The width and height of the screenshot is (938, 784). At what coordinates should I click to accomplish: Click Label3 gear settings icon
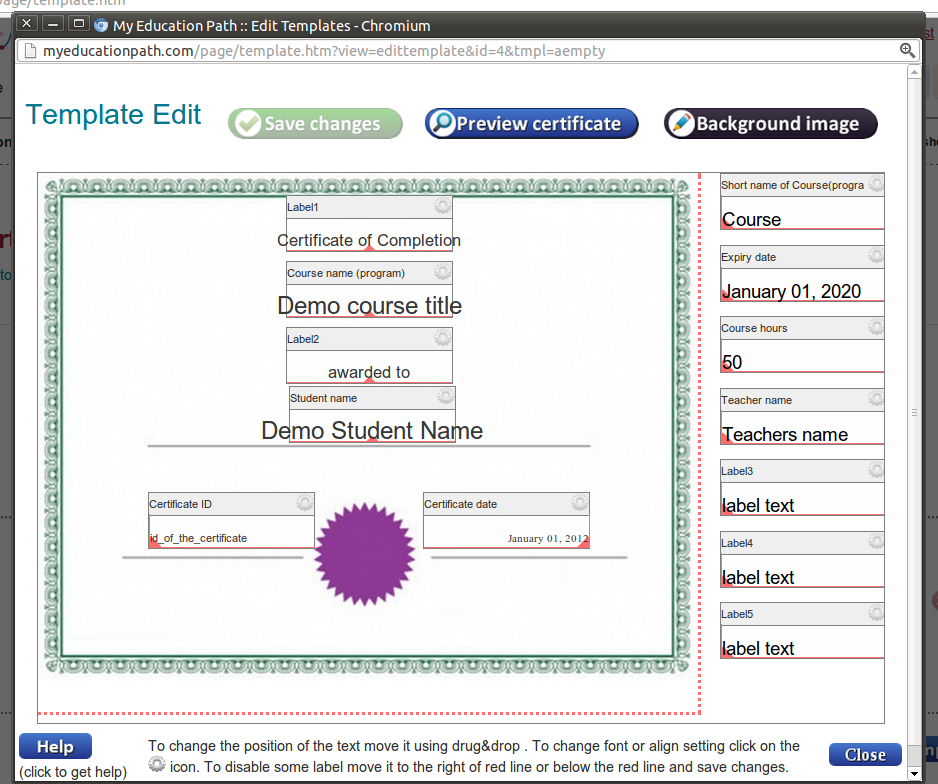876,471
